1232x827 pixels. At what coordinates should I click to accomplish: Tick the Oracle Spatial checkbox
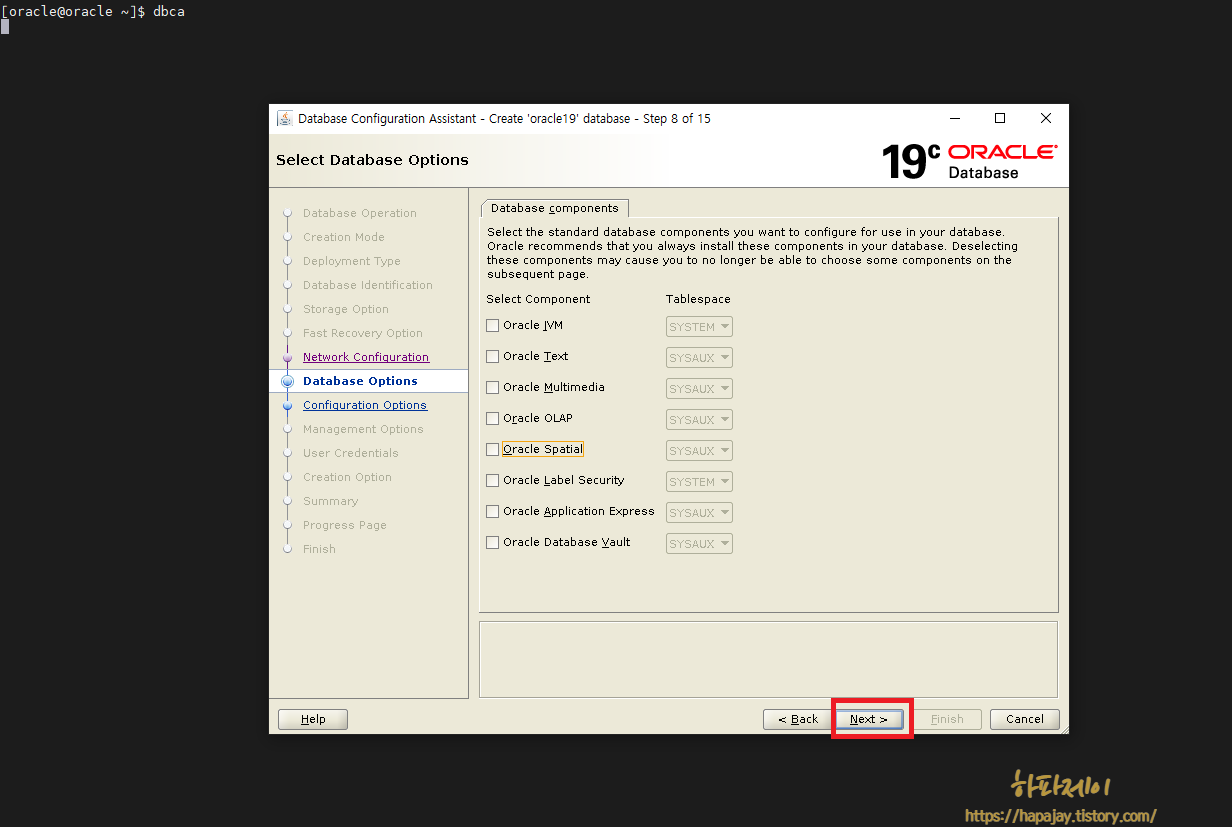coord(492,449)
